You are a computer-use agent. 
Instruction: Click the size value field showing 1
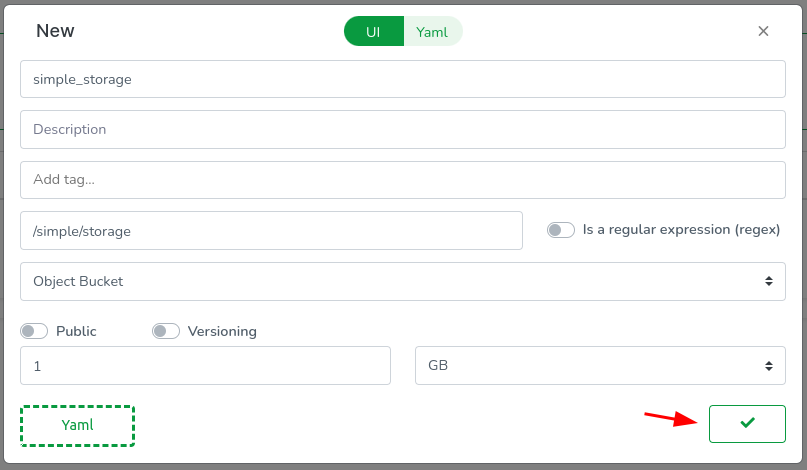point(205,366)
